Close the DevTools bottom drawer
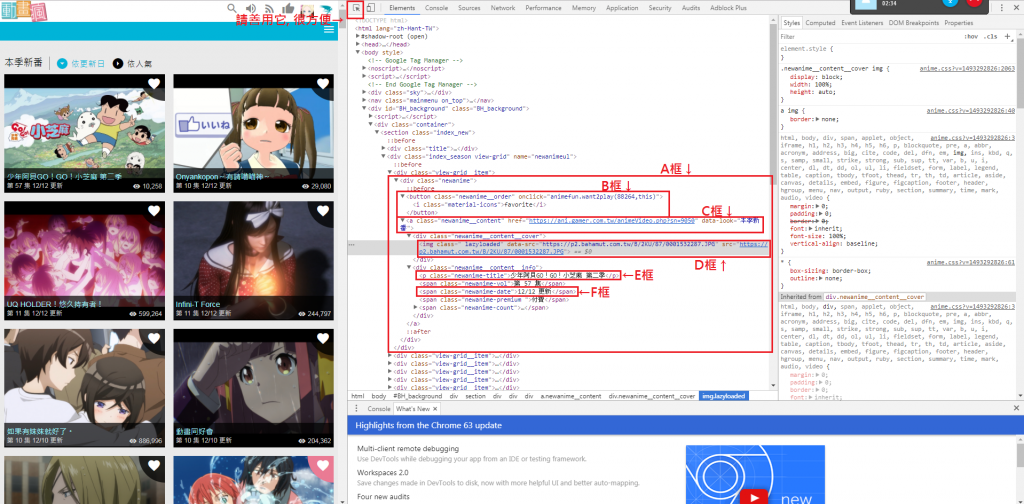Screen dimensions: 1024x504 coord(1016,408)
